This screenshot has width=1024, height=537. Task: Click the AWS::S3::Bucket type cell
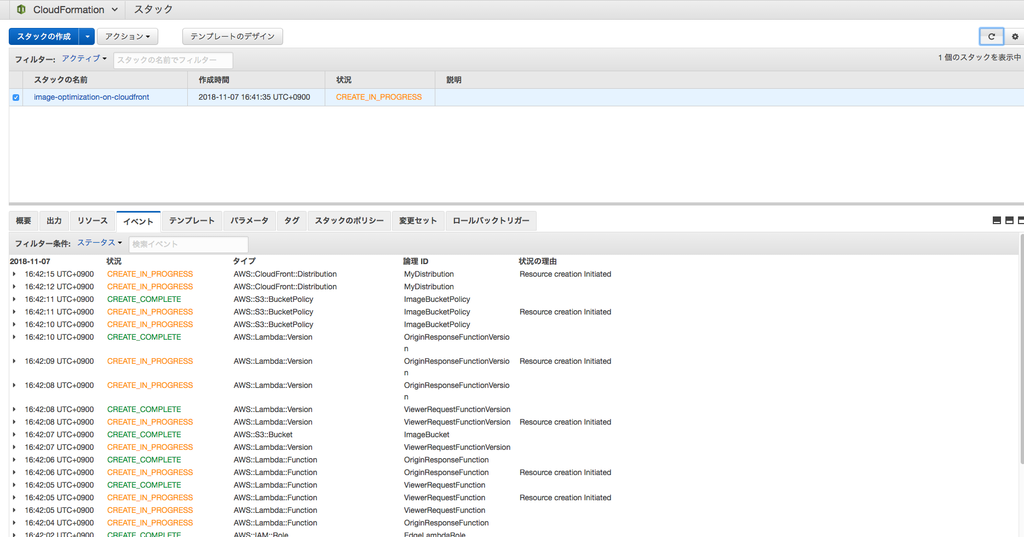(x=263, y=434)
